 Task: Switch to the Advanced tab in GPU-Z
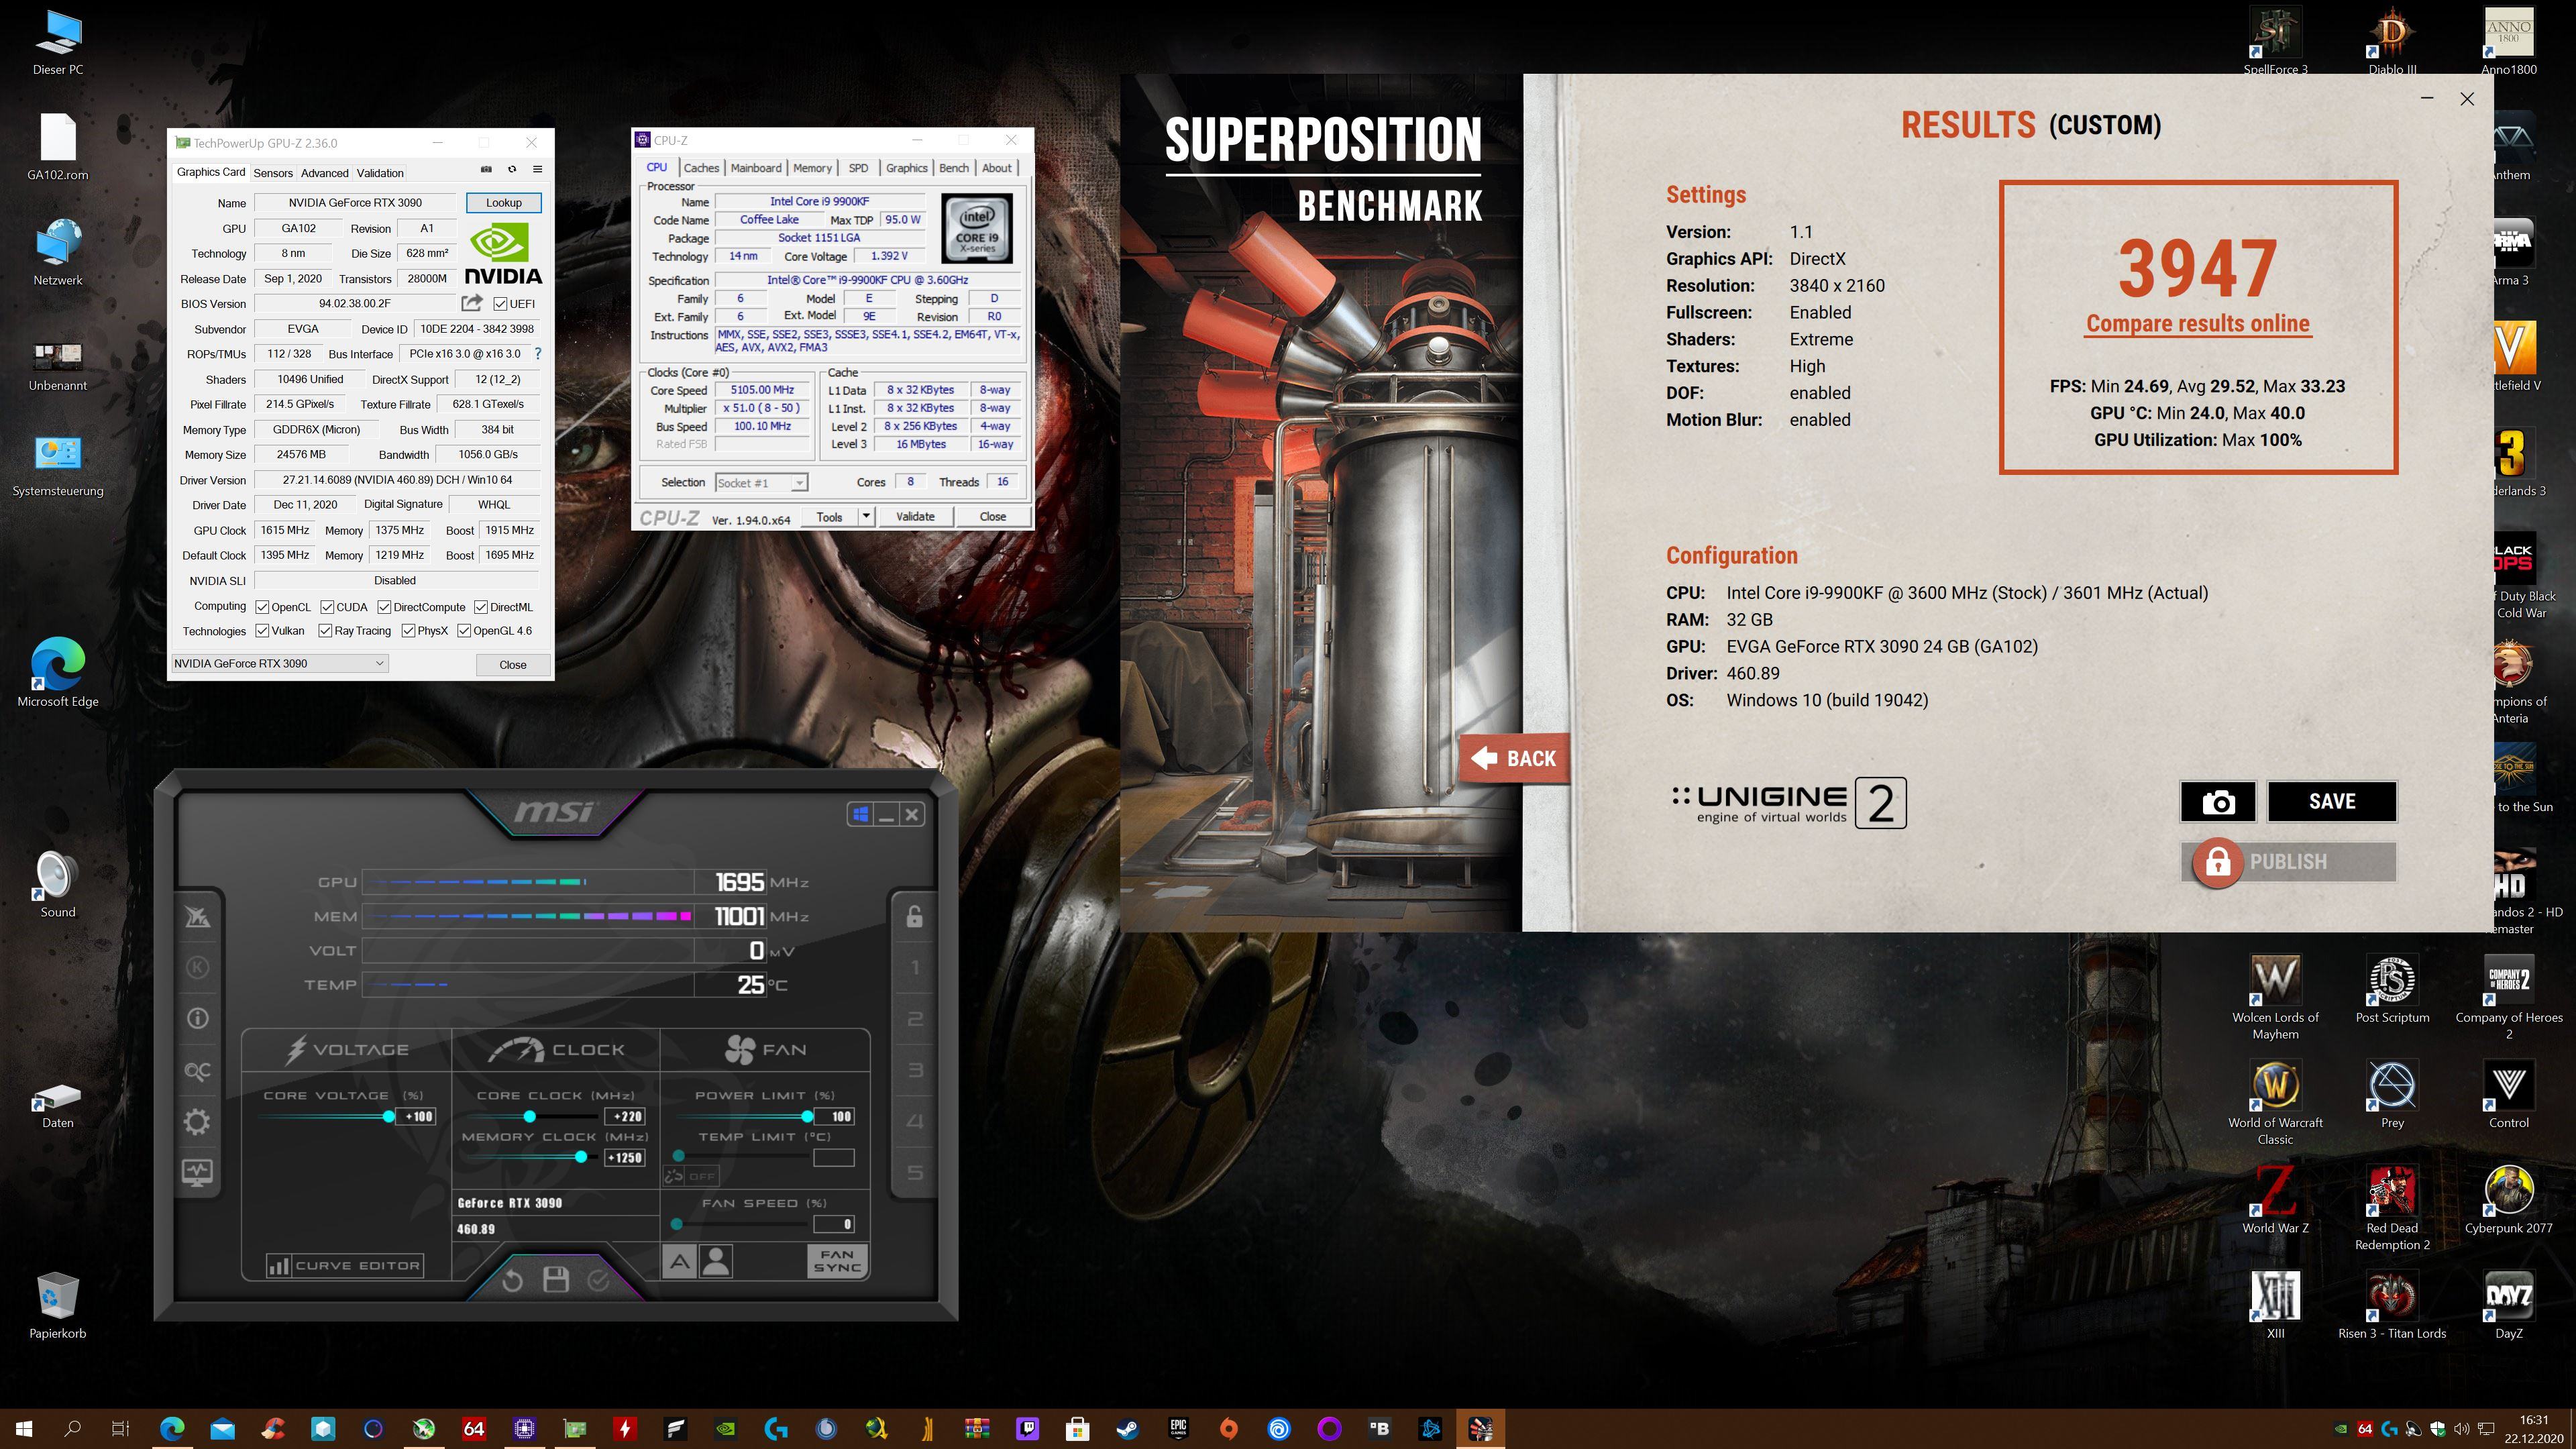point(325,173)
